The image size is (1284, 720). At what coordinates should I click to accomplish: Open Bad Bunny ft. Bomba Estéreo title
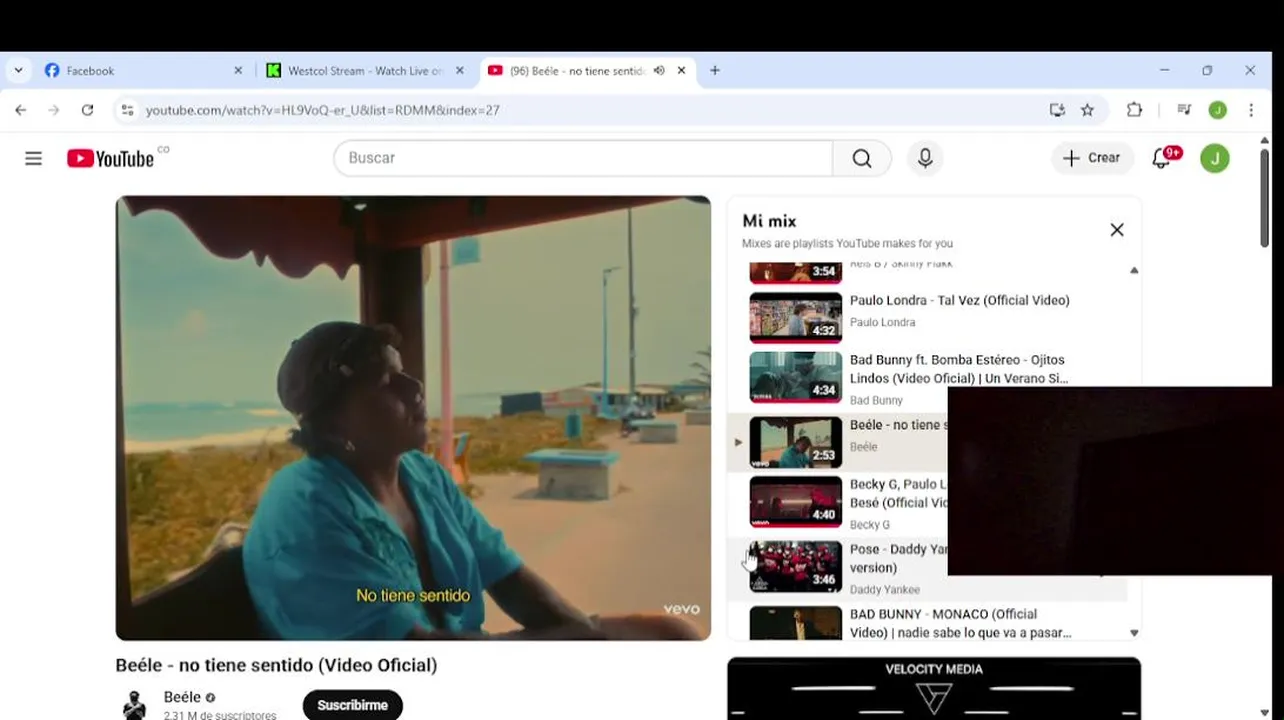(958, 369)
